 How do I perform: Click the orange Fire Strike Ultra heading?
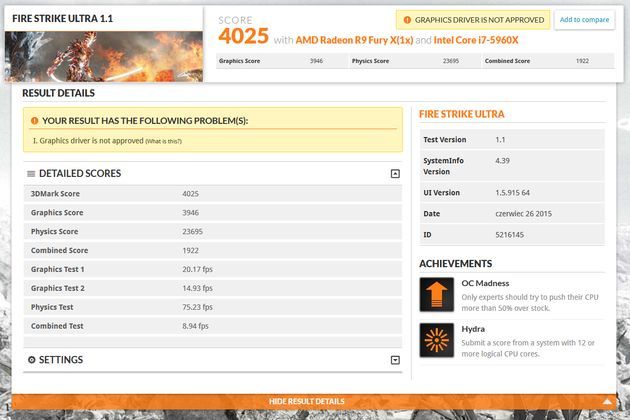(x=462, y=114)
